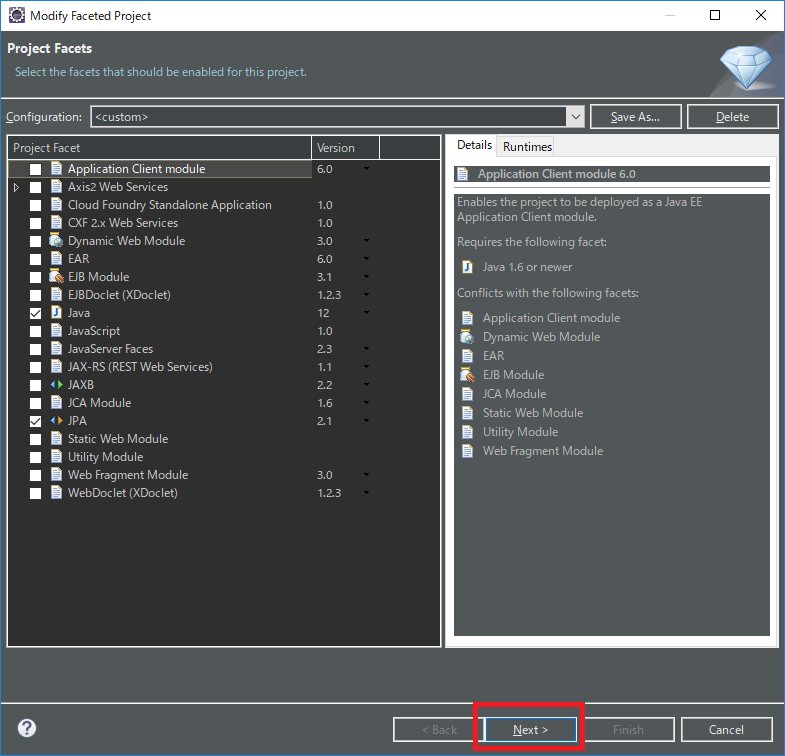
Task: Uncheck the JPA facet checkbox
Action: pos(35,422)
